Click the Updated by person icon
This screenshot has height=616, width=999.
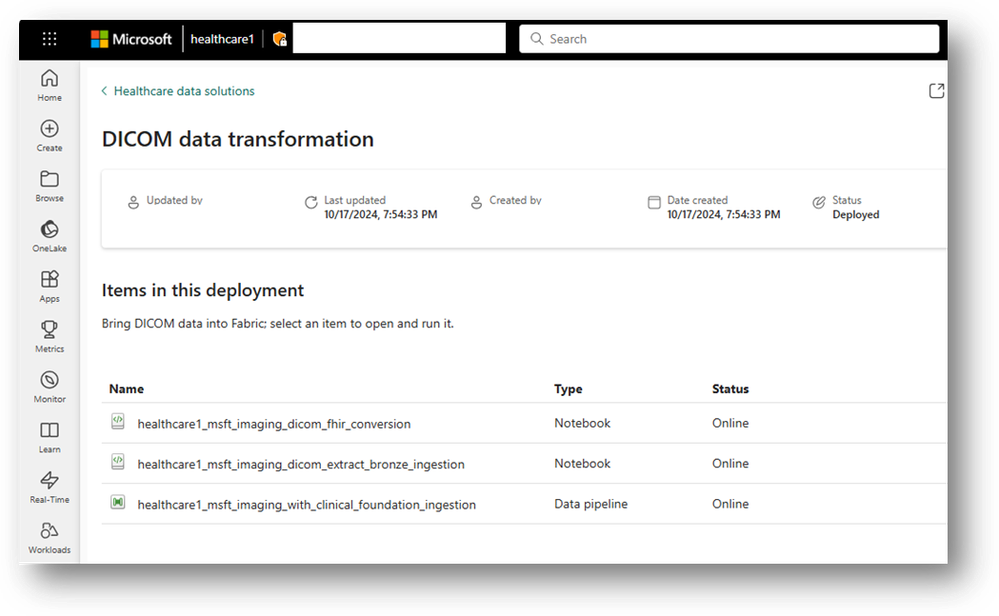click(133, 203)
